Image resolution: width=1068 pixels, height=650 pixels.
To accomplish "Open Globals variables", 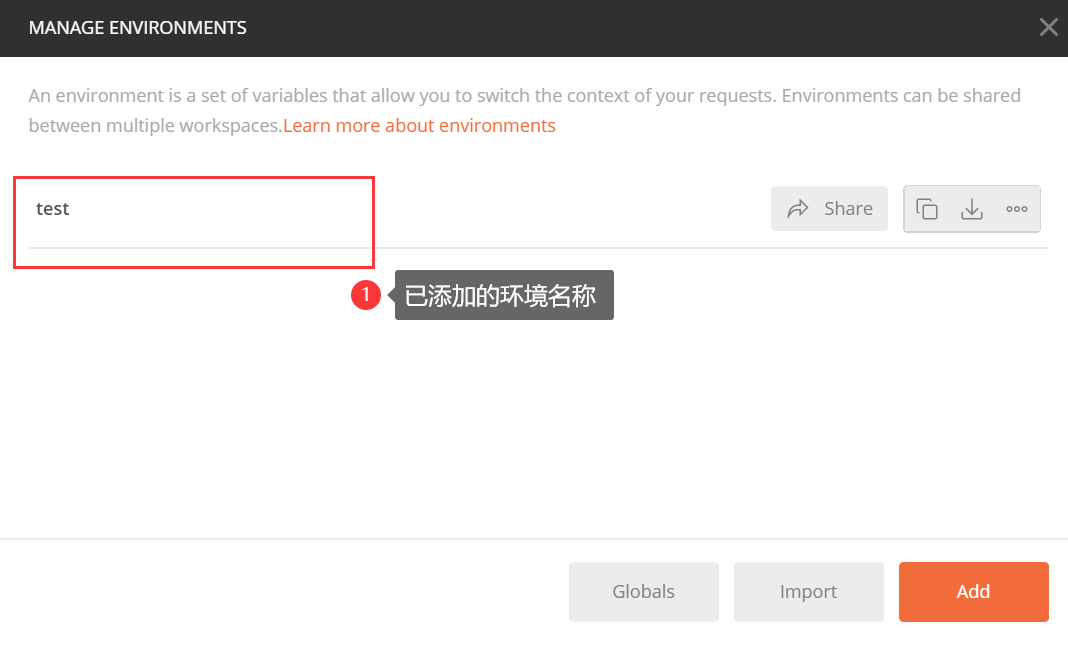I will click(x=644, y=591).
